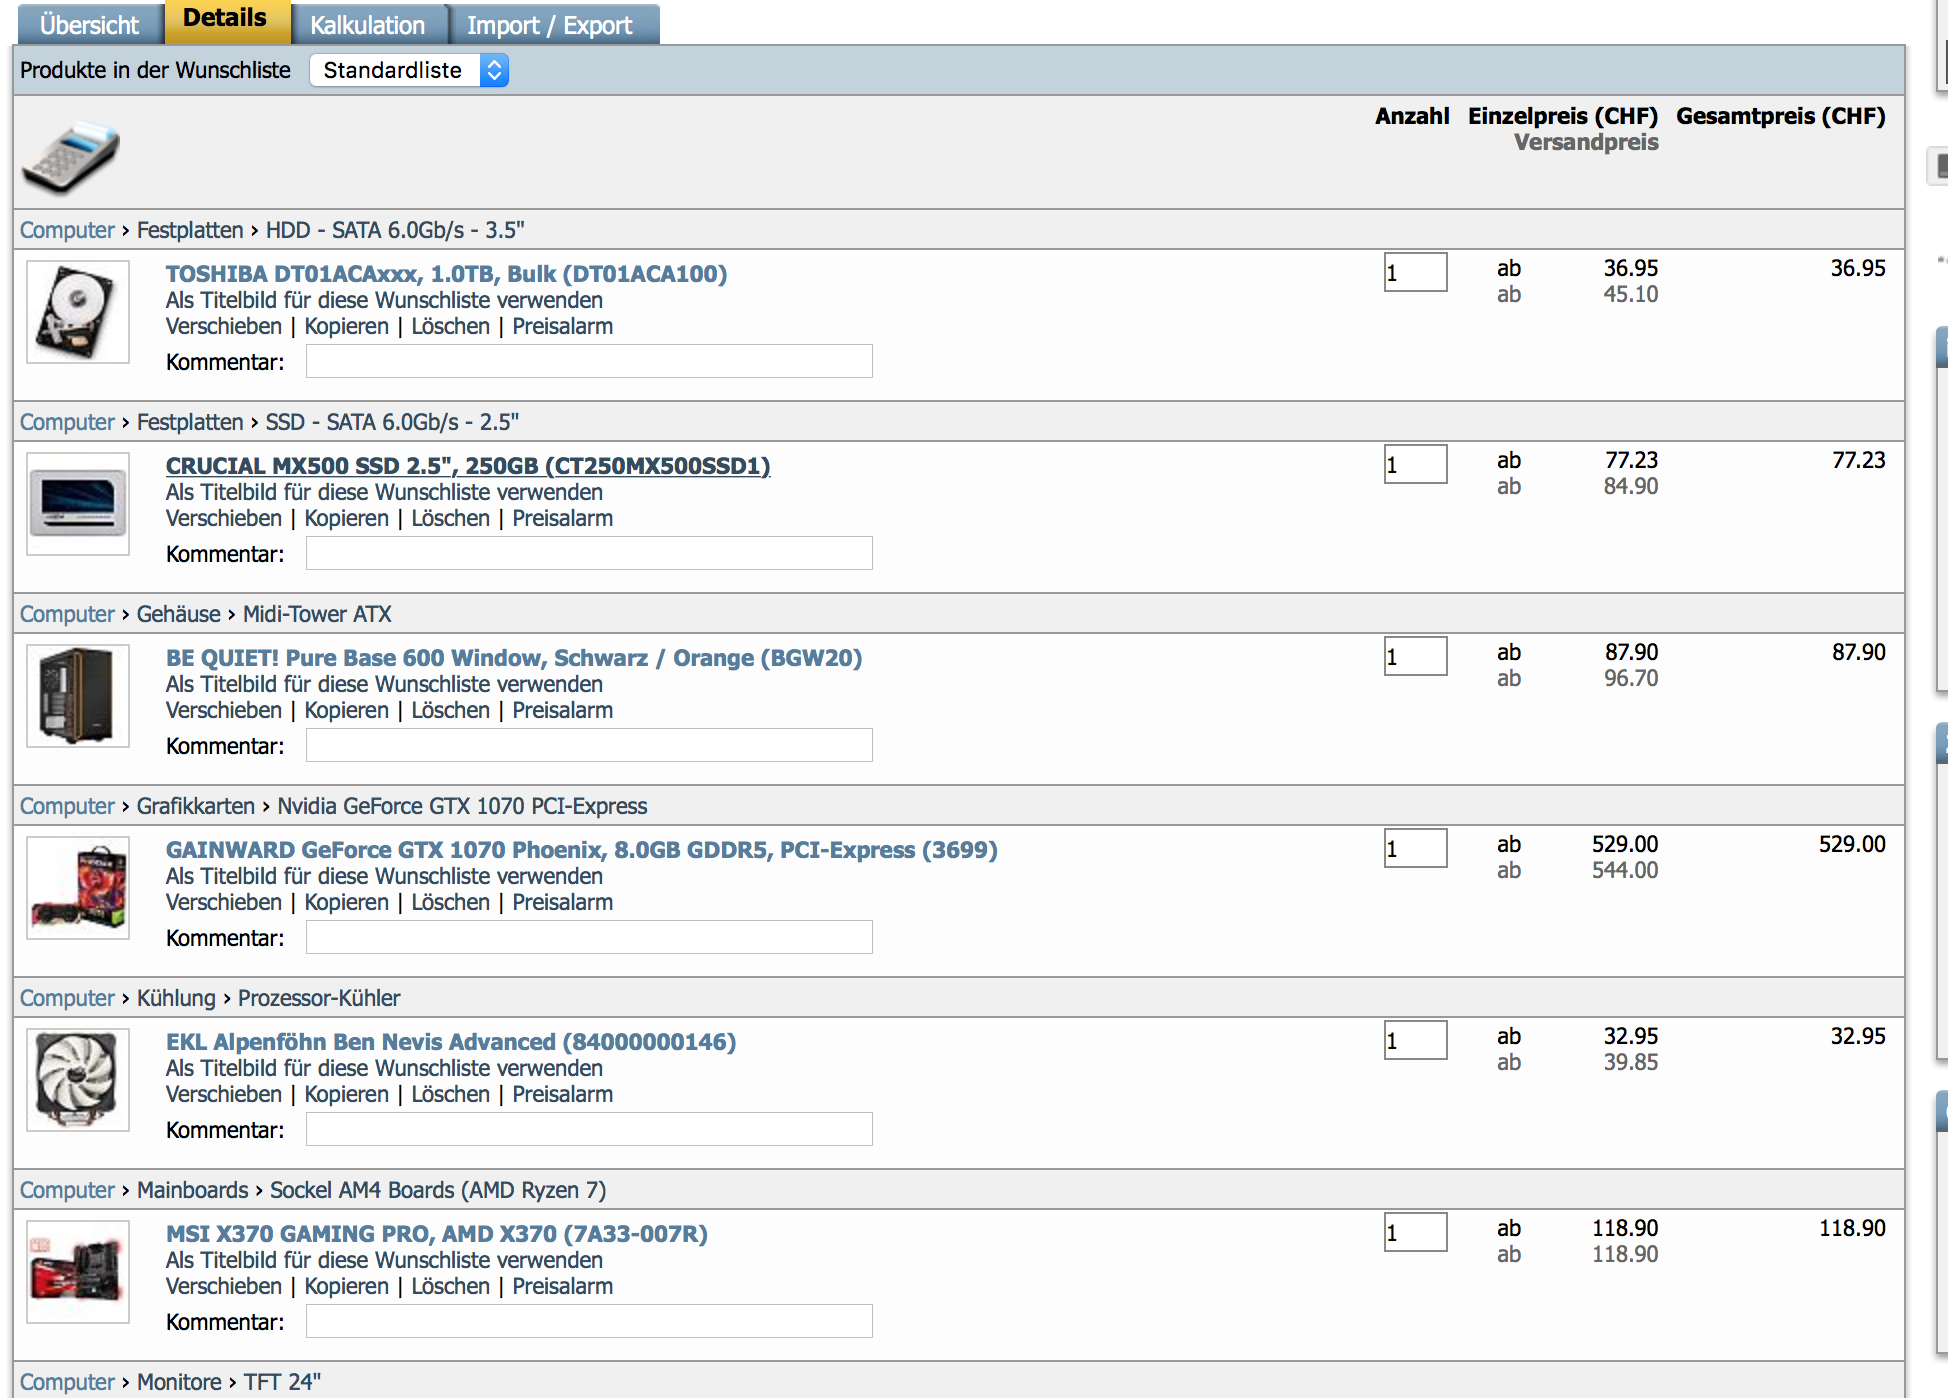This screenshot has width=1948, height=1398.
Task: Focus the Gainward GTX 1070 quantity field
Action: (x=1415, y=848)
